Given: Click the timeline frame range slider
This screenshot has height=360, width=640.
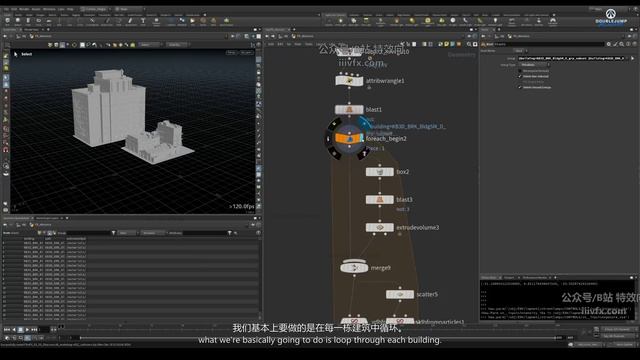Looking at the screenshot, I should pos(318,338).
